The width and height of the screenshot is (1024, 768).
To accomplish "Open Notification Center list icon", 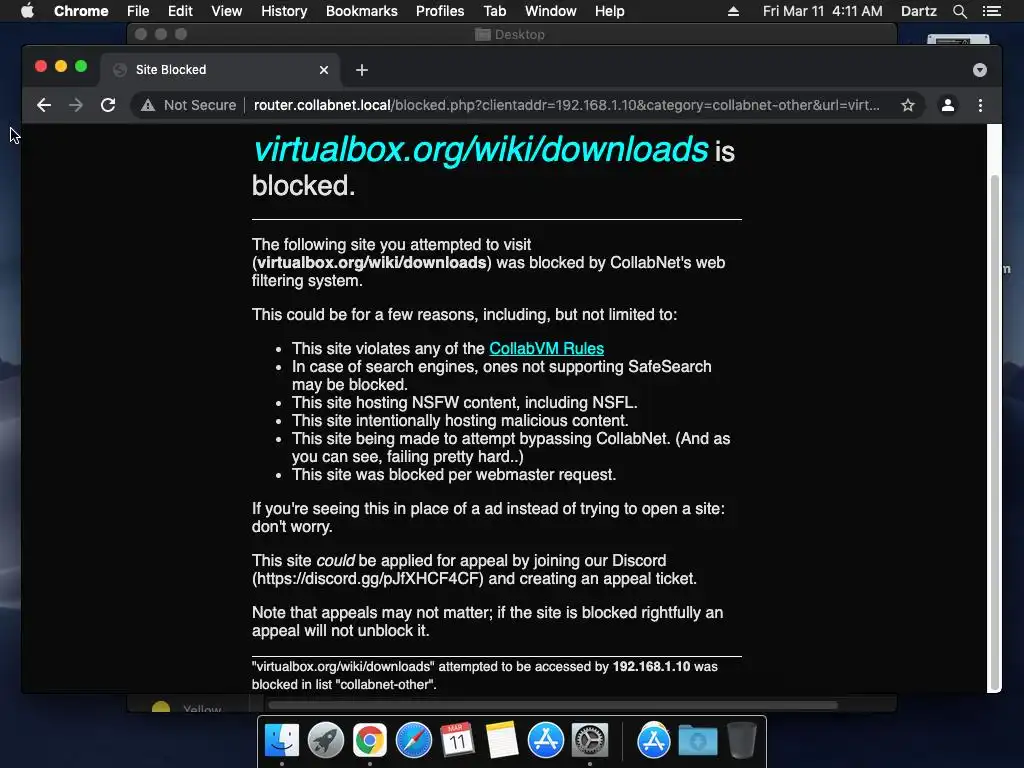I will (x=991, y=11).
